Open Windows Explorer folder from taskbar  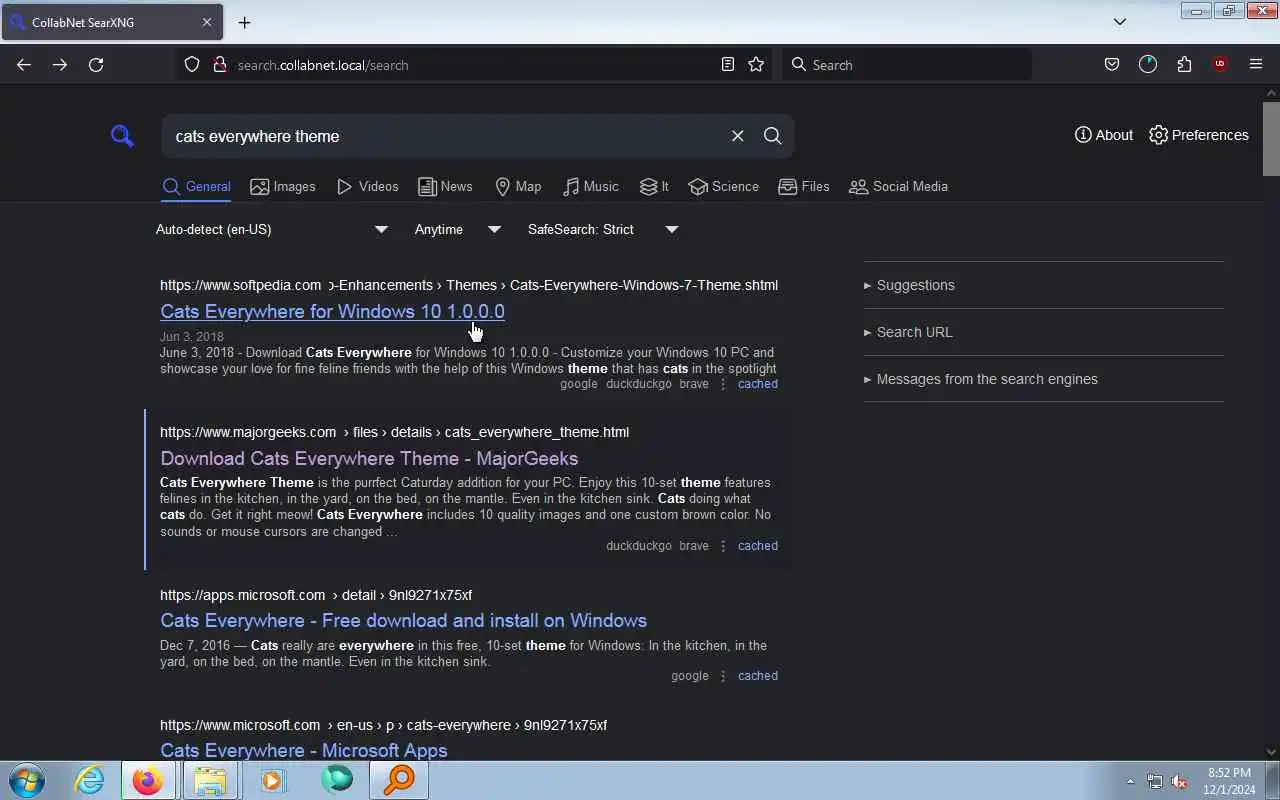[210, 780]
